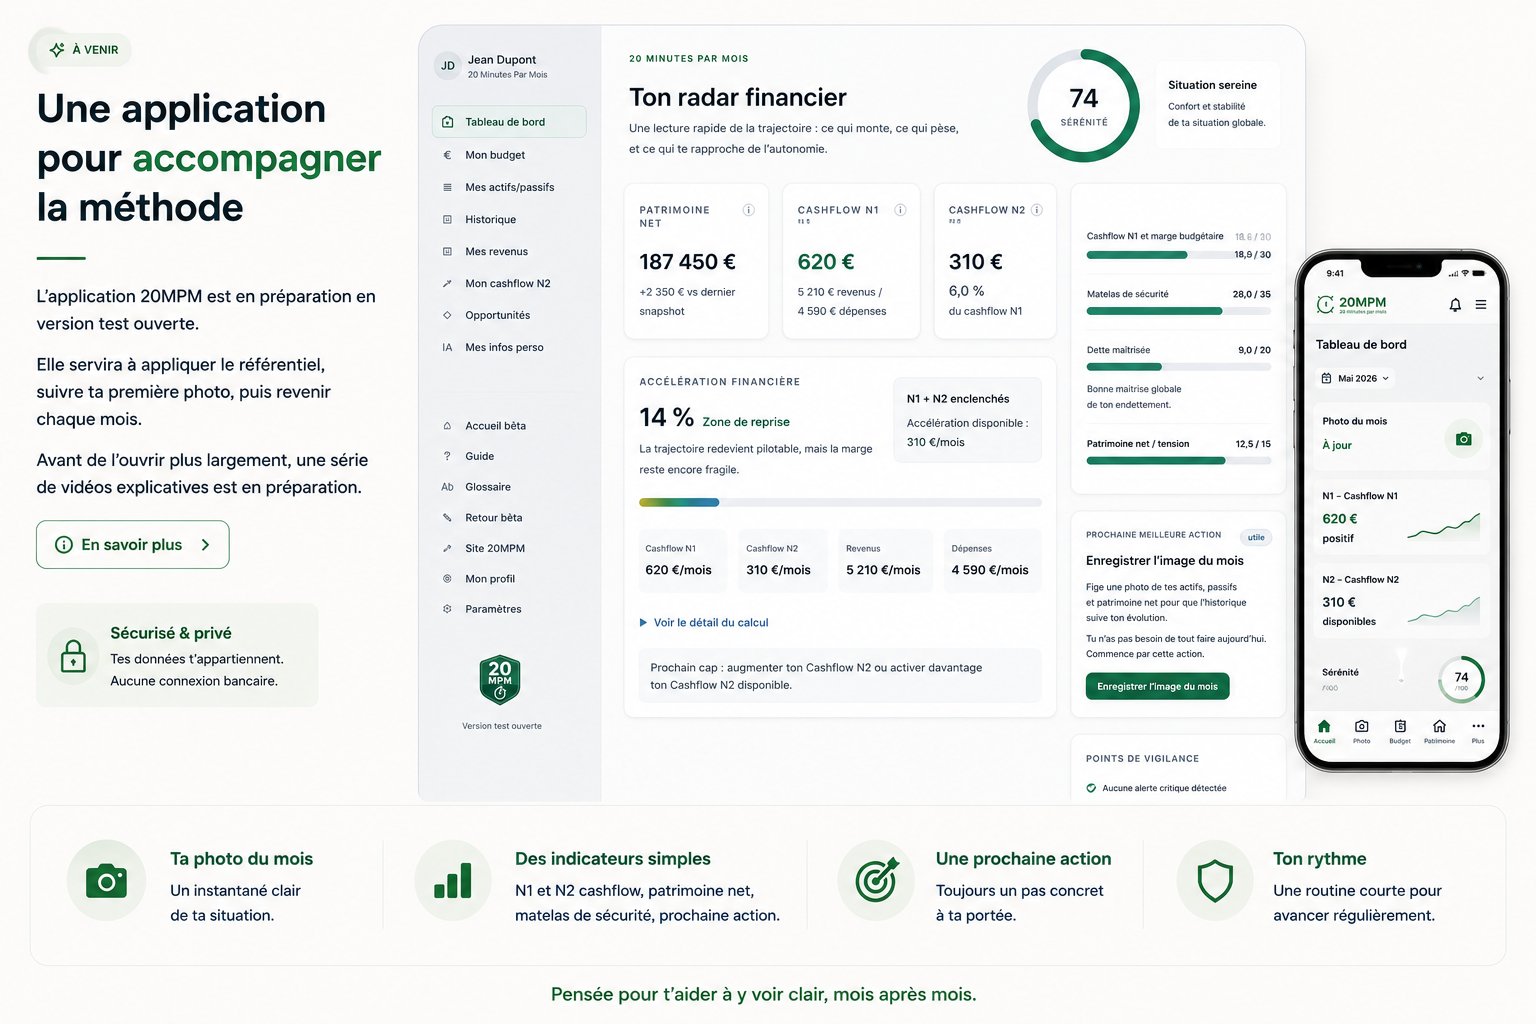Image resolution: width=1536 pixels, height=1024 pixels.
Task: Tap N1 – Cashflow N1 card on phone
Action: pos(1401,517)
